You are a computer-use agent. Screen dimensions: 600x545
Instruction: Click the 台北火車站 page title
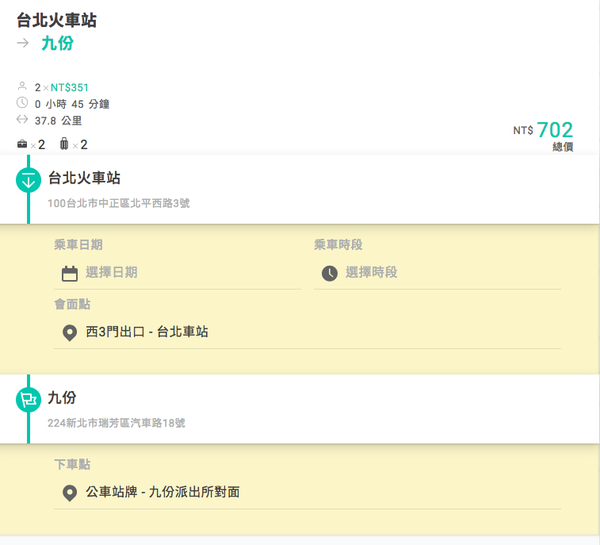point(57,20)
